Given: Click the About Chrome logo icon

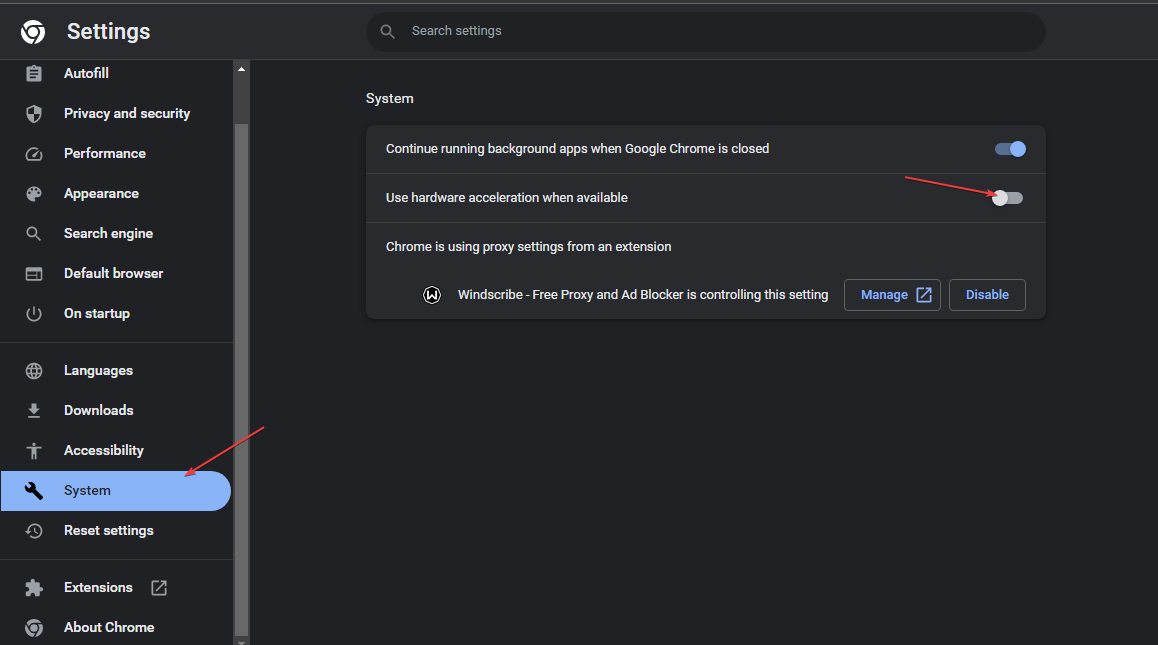Looking at the screenshot, I should (x=34, y=627).
